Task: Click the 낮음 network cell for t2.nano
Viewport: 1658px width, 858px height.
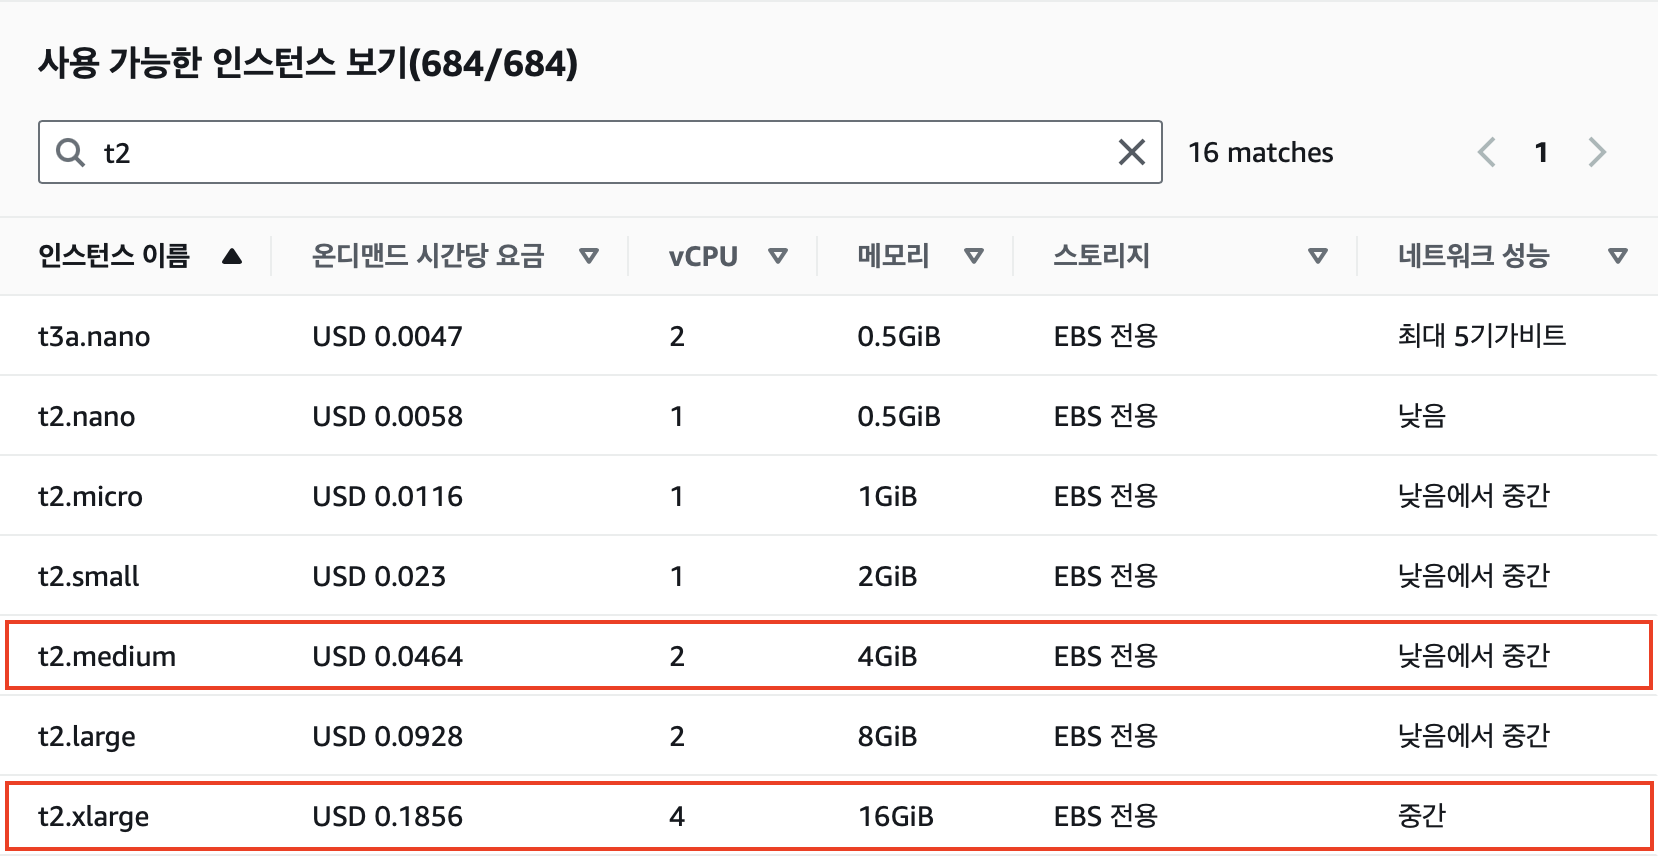Action: pos(1422,416)
